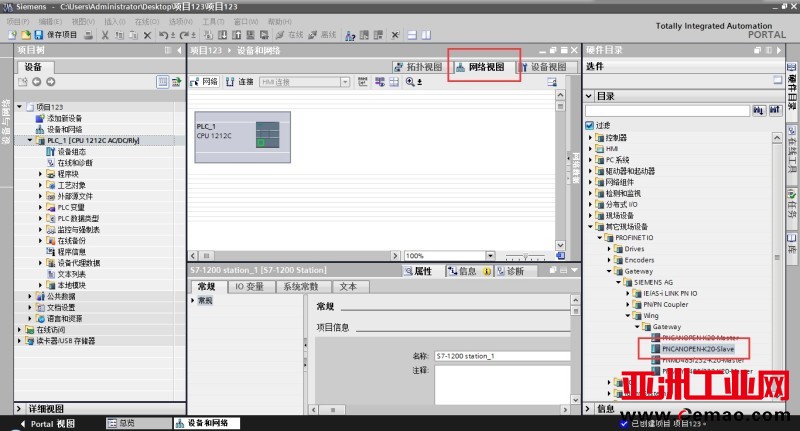Viewport: 800px width, 431px height.
Task: Click the Upload from device icon
Action: pyautogui.click(x=237, y=35)
